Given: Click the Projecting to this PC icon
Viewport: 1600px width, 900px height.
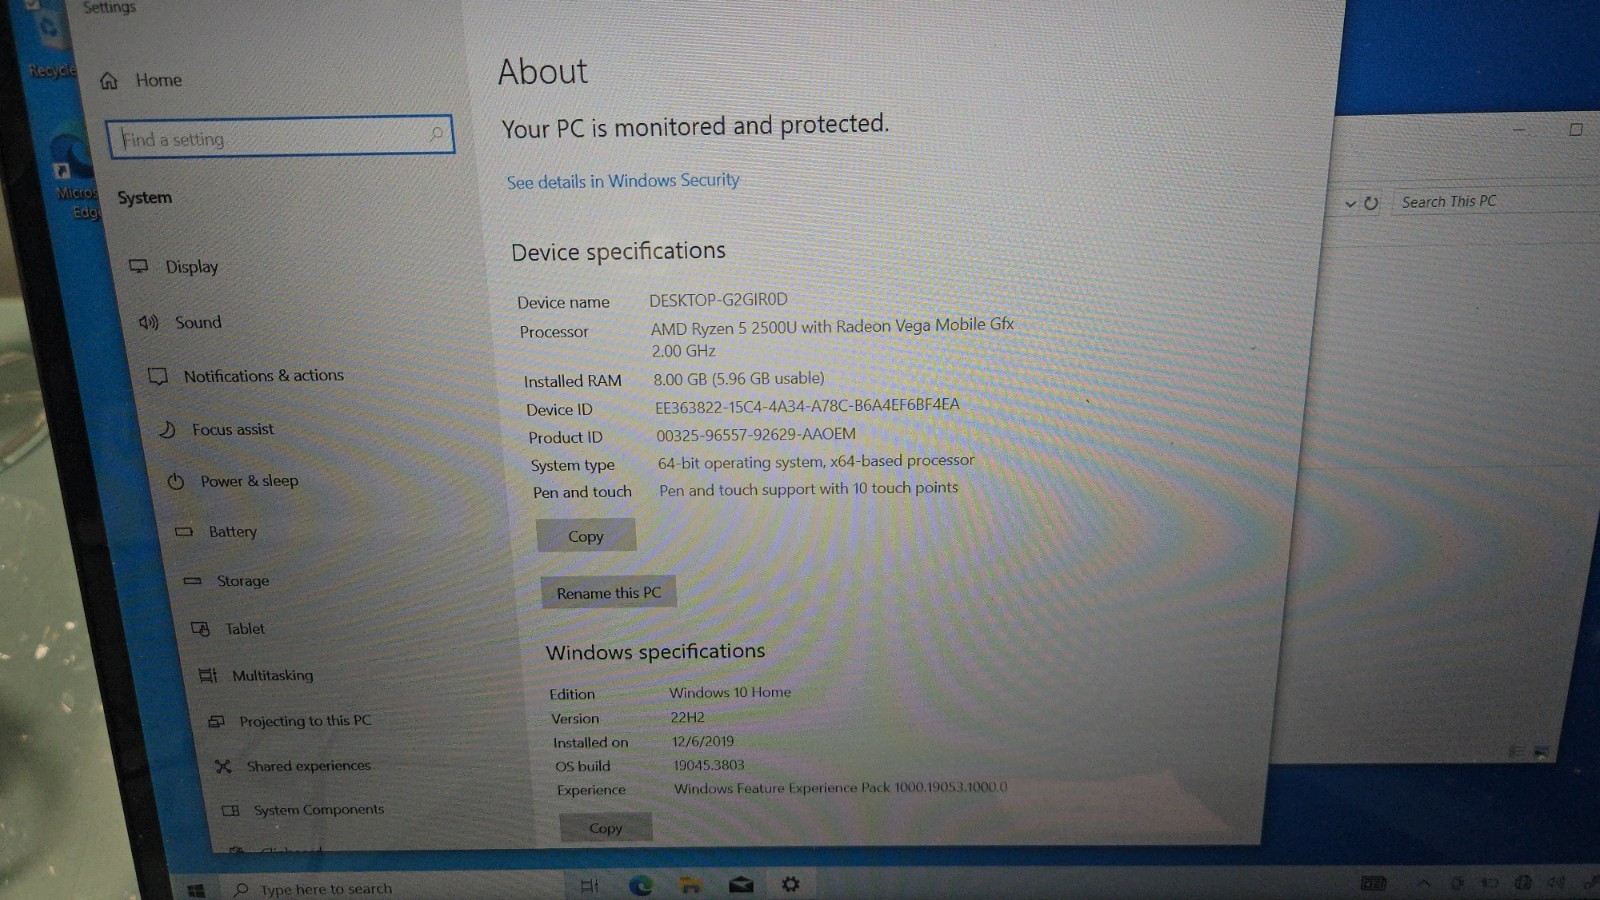Looking at the screenshot, I should [216, 721].
